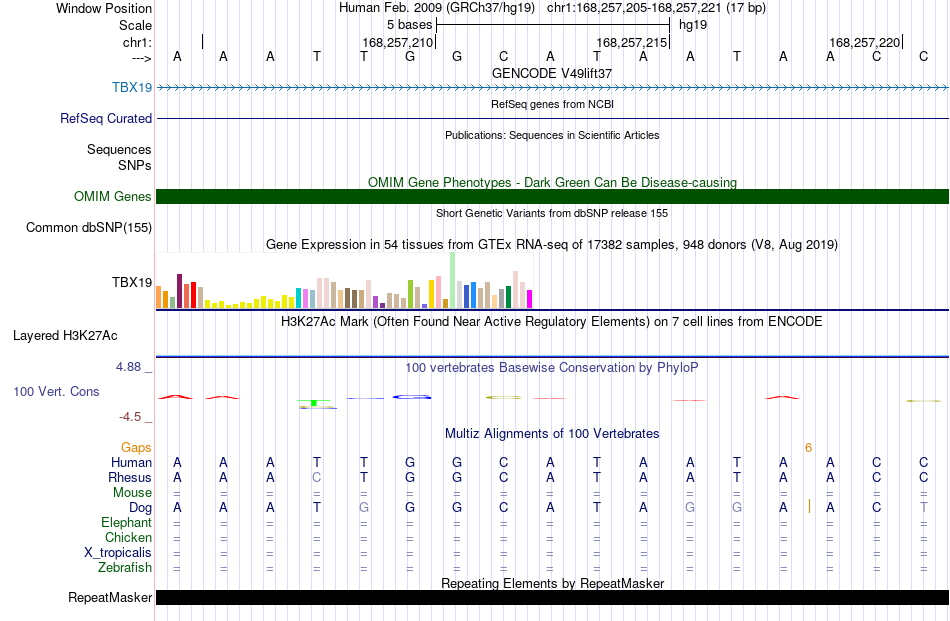950x621 pixels.
Task: Select the dark green OMIM Genes bar
Action: click(552, 196)
